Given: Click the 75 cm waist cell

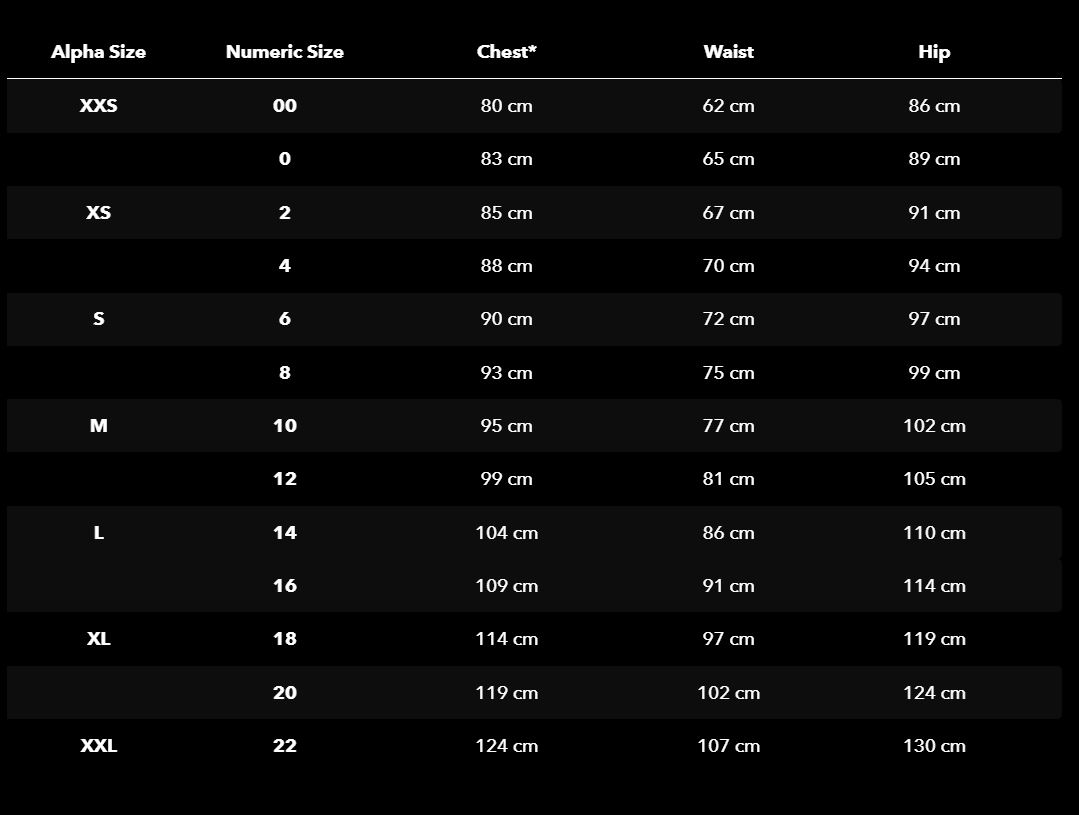Looking at the screenshot, I should coord(728,372).
